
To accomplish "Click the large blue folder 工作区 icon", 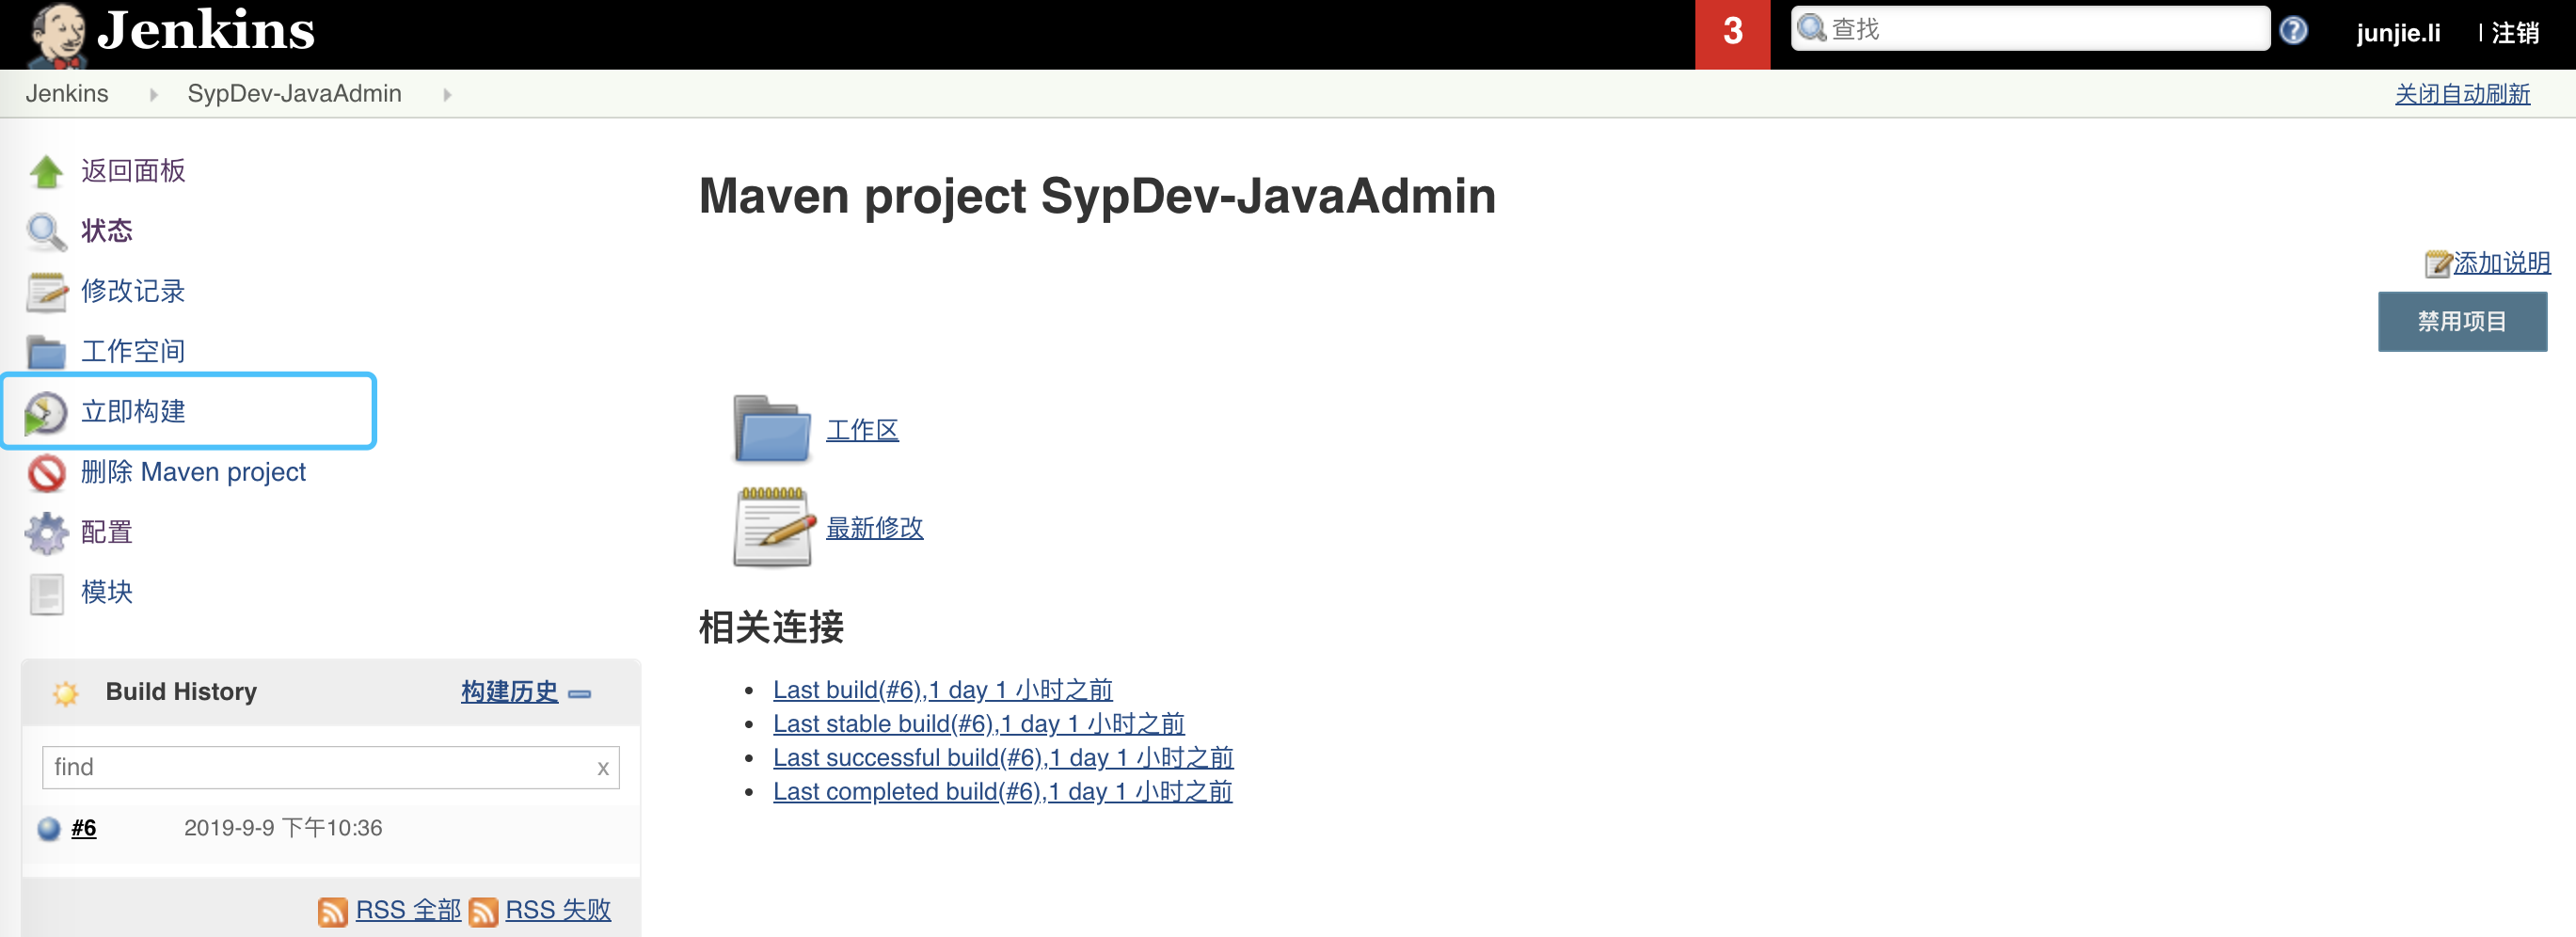I will coord(772,430).
